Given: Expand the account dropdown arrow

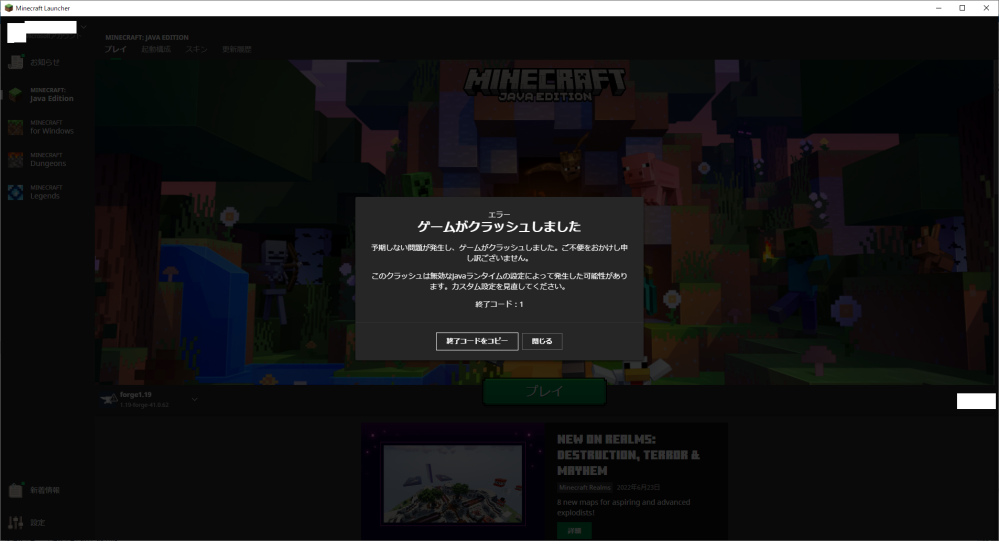Looking at the screenshot, I should click(83, 27).
